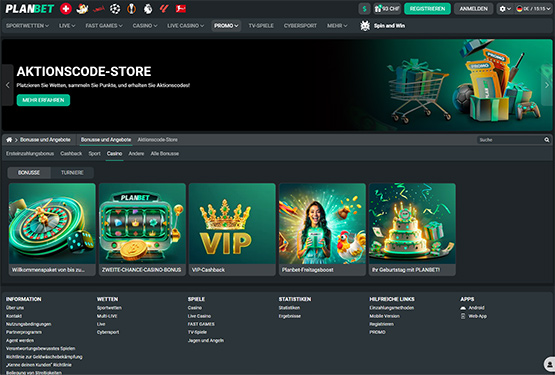The height and width of the screenshot is (375, 555).
Task: Switch to the Aktionscode-Store tab
Action: 158,140
